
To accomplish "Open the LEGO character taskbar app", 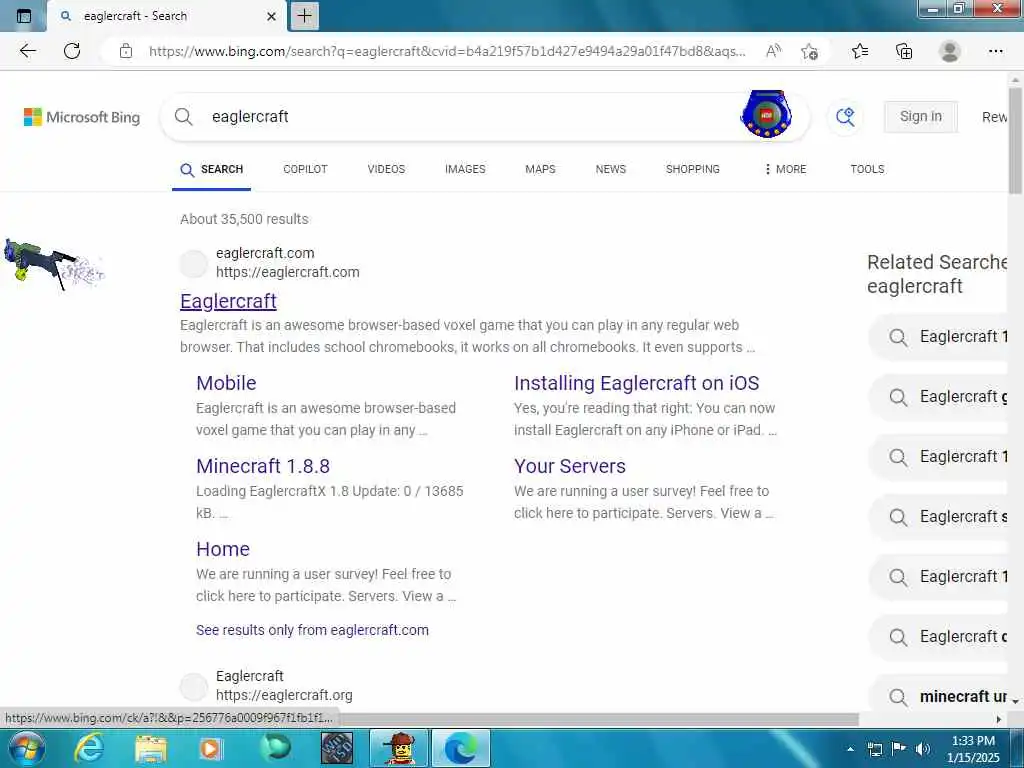I will click(x=399, y=748).
